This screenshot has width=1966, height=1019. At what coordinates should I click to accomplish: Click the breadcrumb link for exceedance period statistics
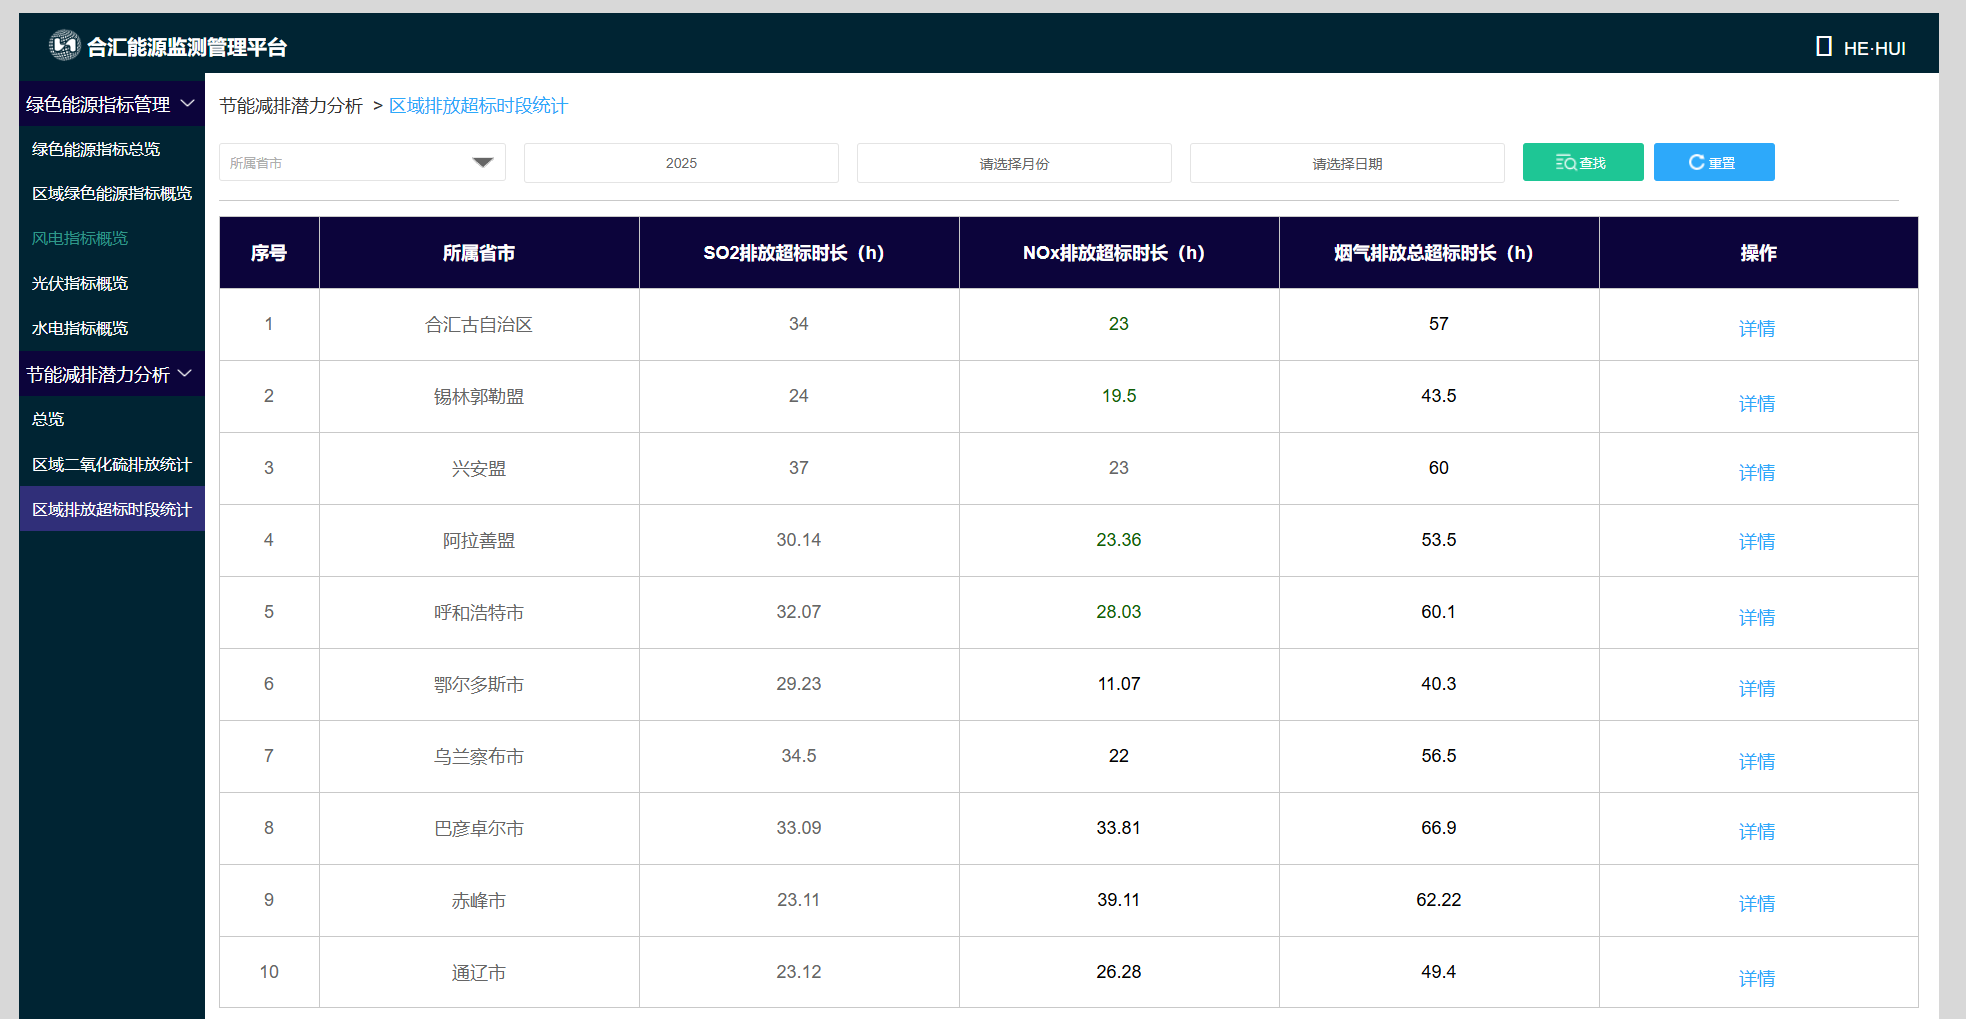tap(478, 106)
